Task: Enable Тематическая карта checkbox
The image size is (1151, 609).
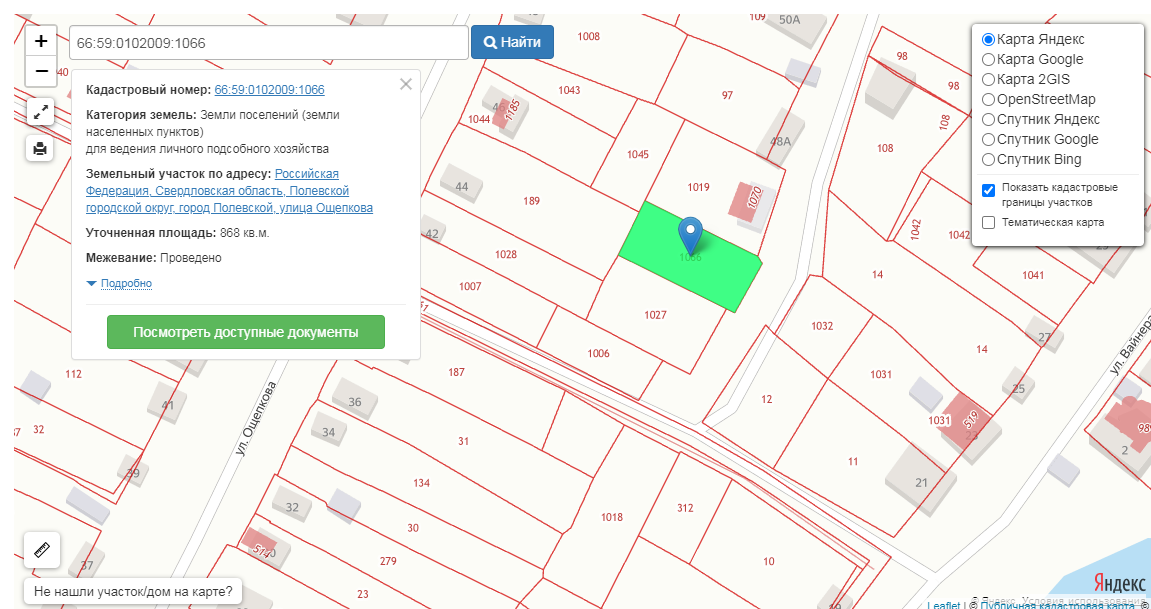Action: 989,222
